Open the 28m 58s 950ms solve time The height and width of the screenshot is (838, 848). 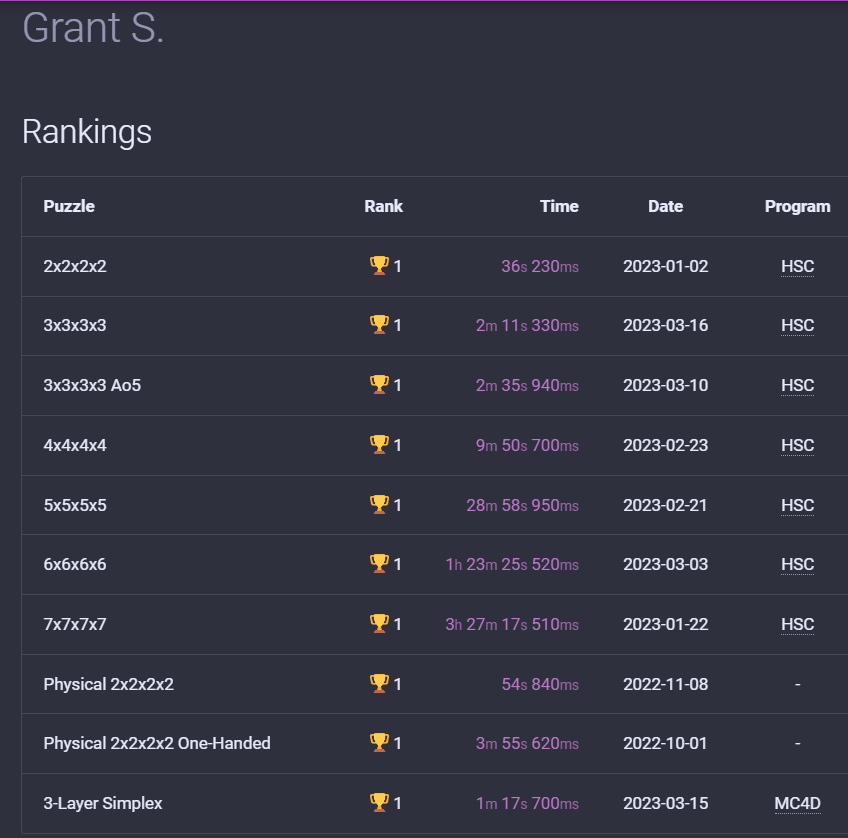522,506
